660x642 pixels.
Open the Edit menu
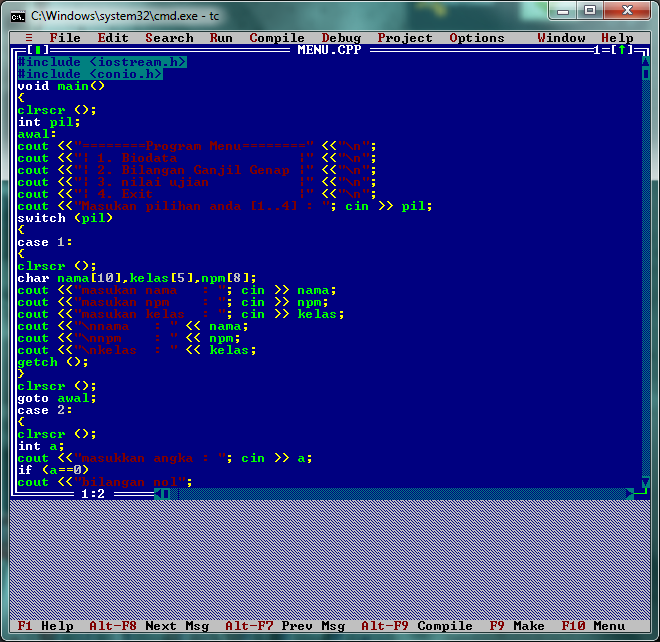click(x=113, y=38)
